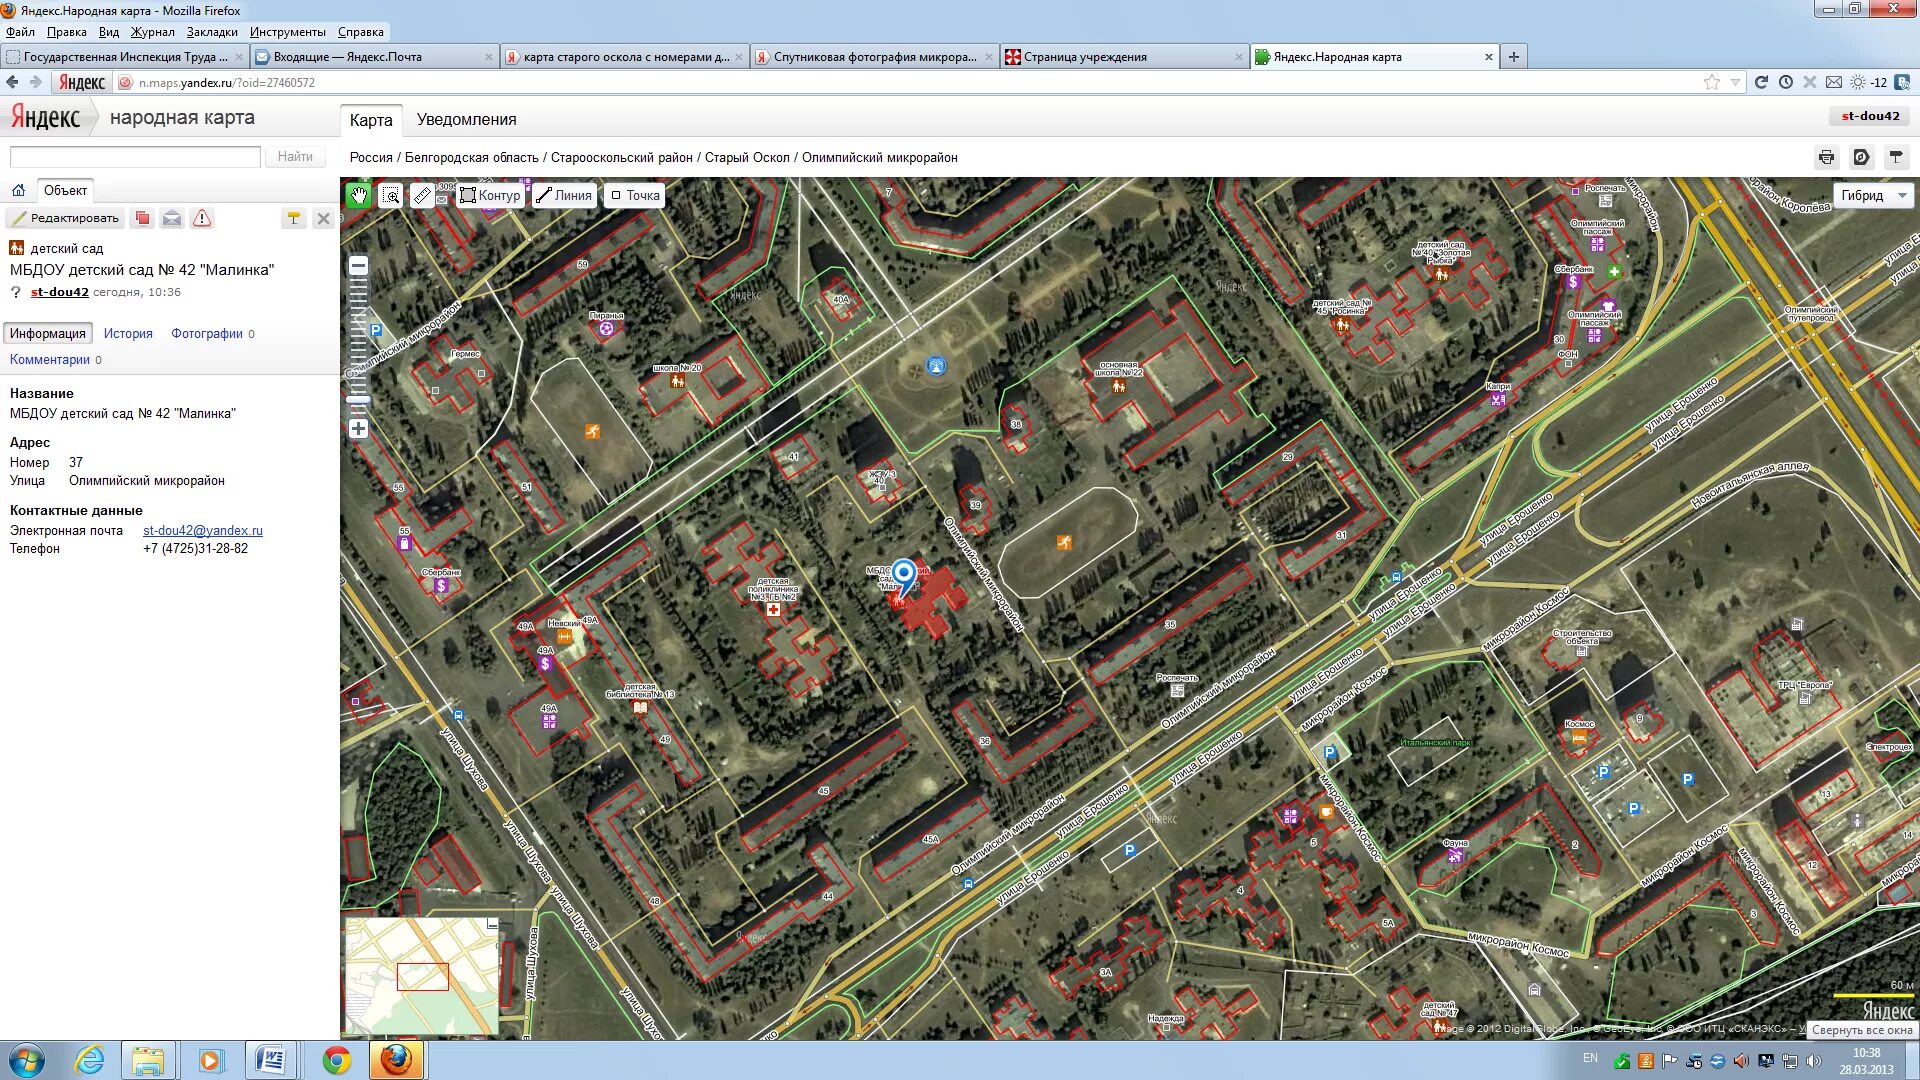1920x1080 pixels.
Task: Click the compass navigation icon above map
Action: pos(1861,157)
